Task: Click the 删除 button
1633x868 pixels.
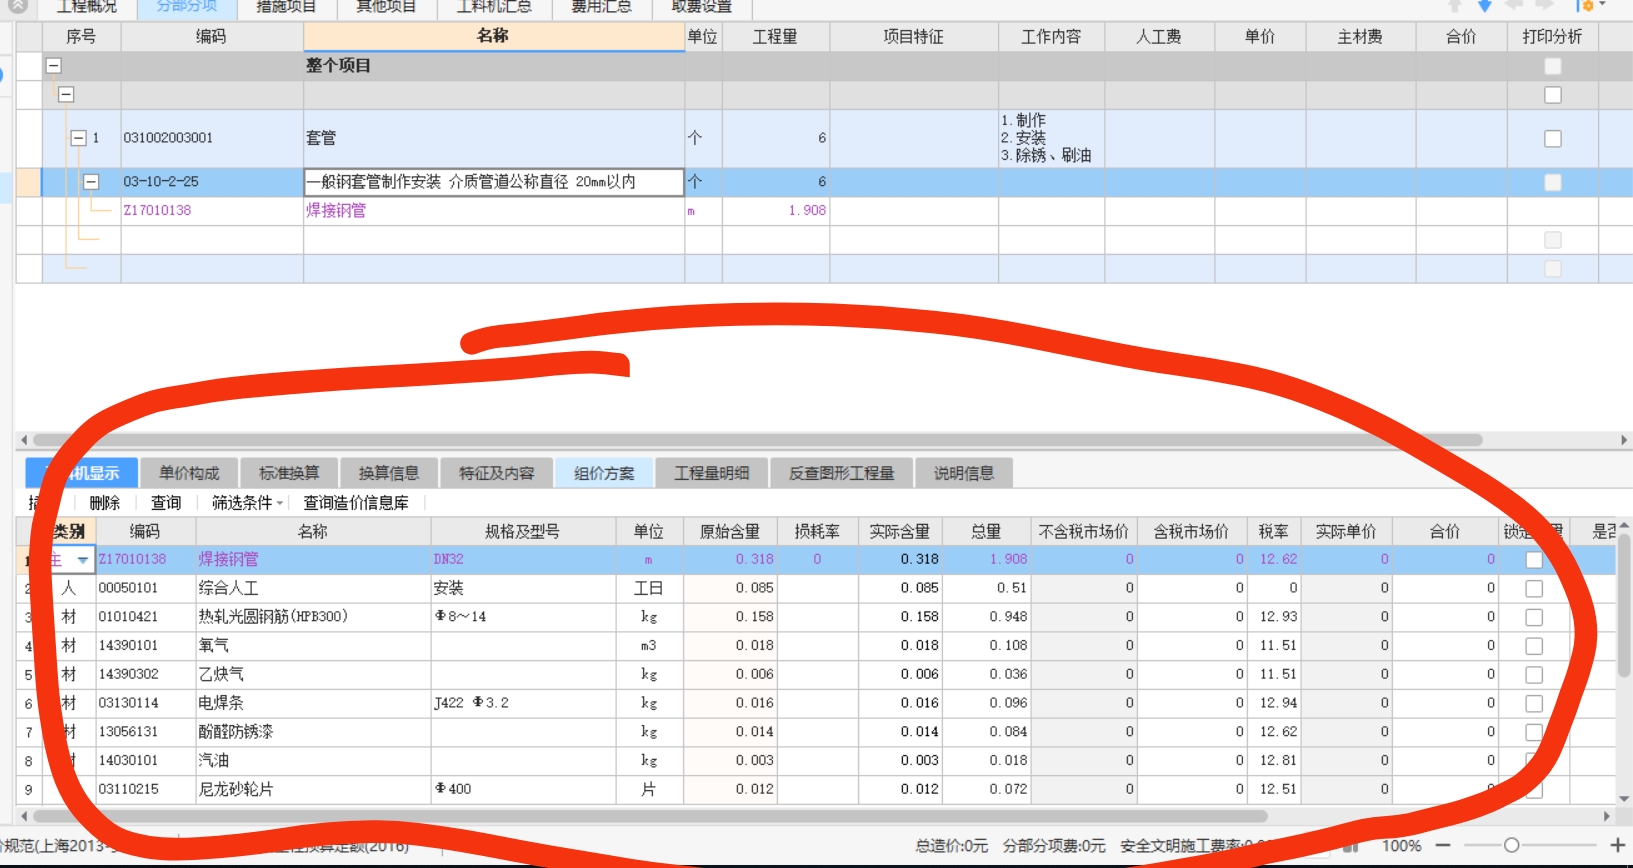Action: [105, 503]
